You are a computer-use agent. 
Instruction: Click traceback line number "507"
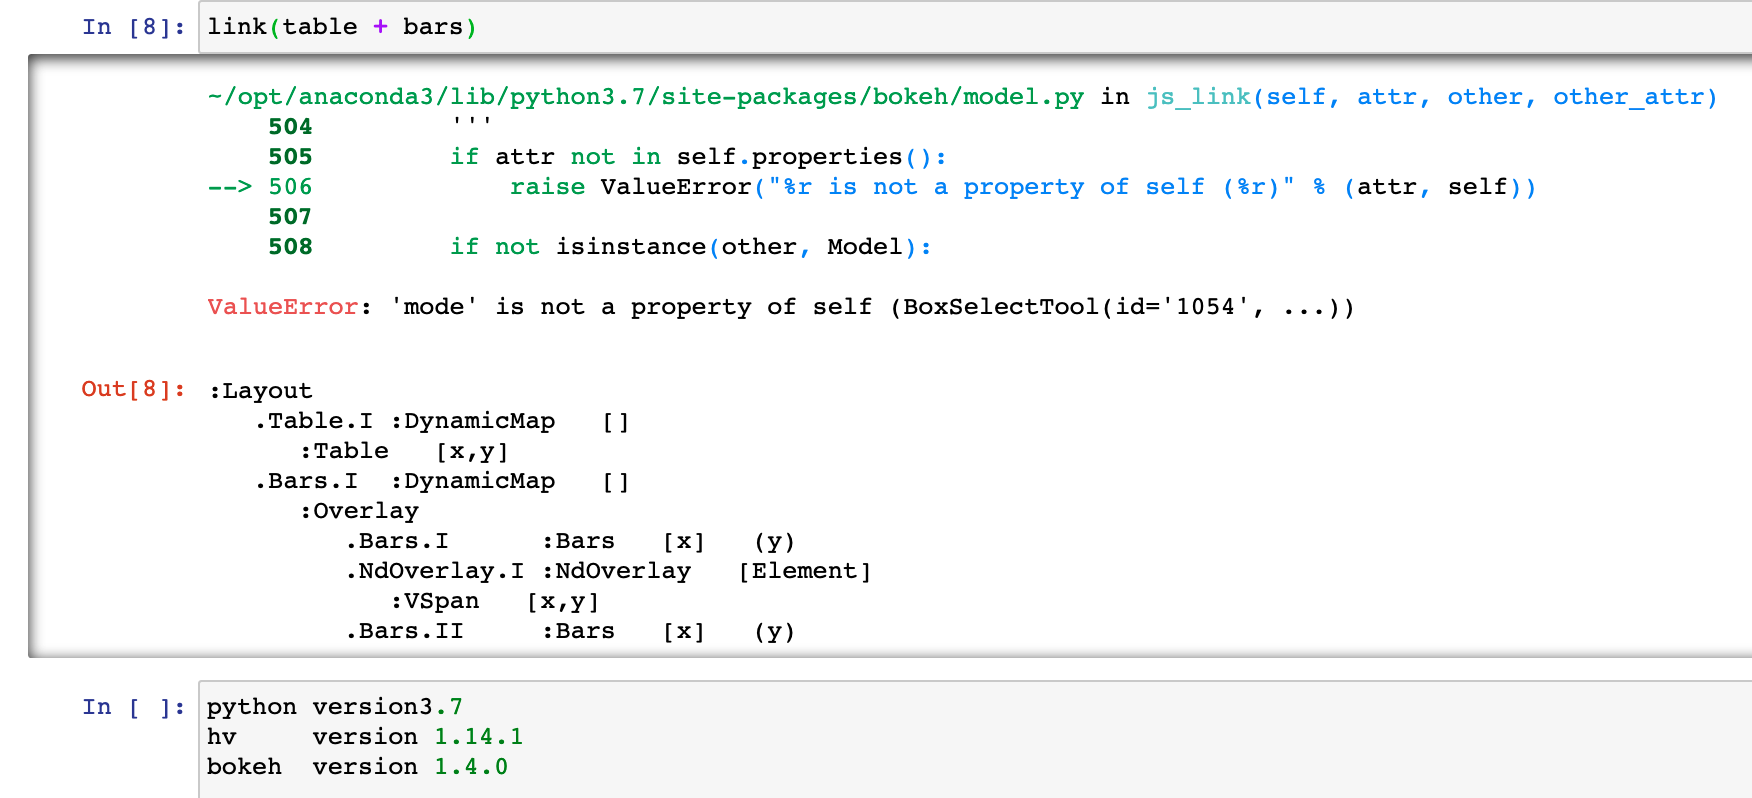pos(290,217)
